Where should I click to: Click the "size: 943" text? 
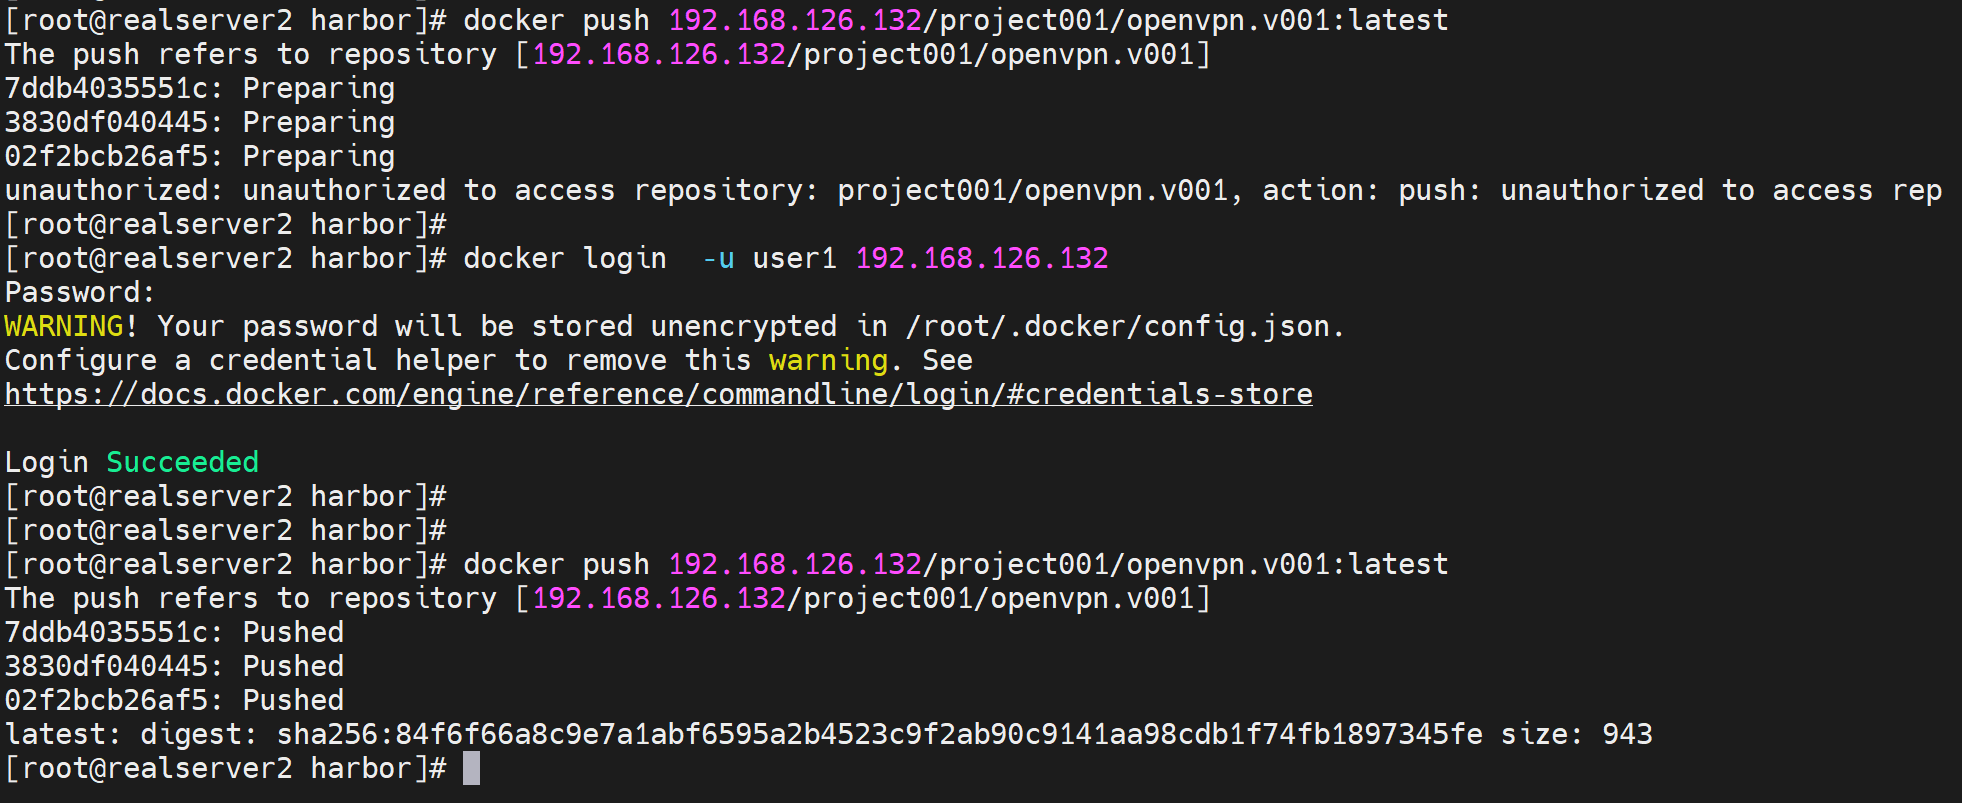tap(1576, 734)
